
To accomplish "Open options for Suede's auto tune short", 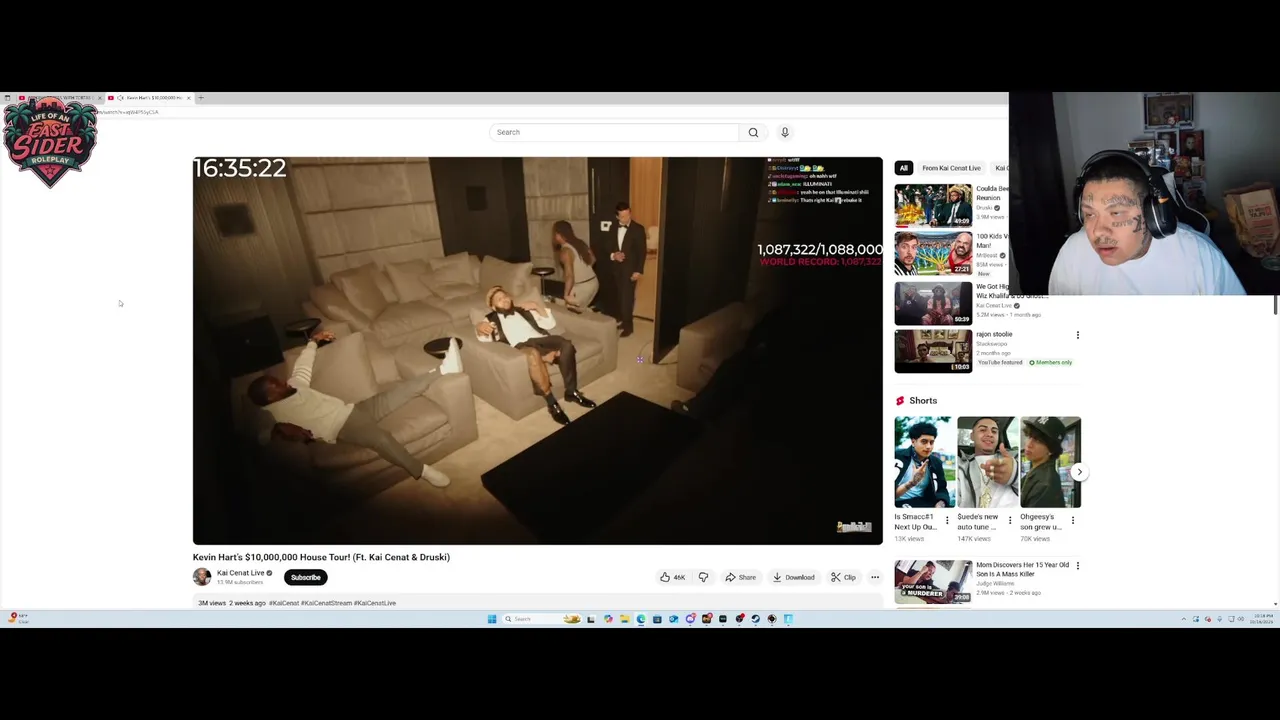I will point(1010,520).
